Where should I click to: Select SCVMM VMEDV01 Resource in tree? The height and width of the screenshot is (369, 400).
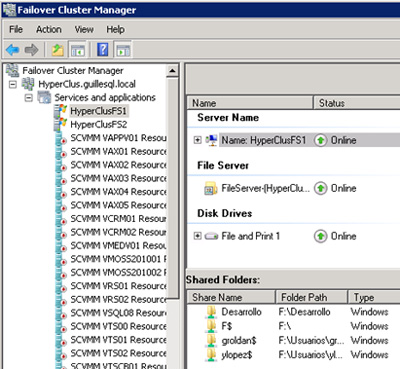point(118,246)
